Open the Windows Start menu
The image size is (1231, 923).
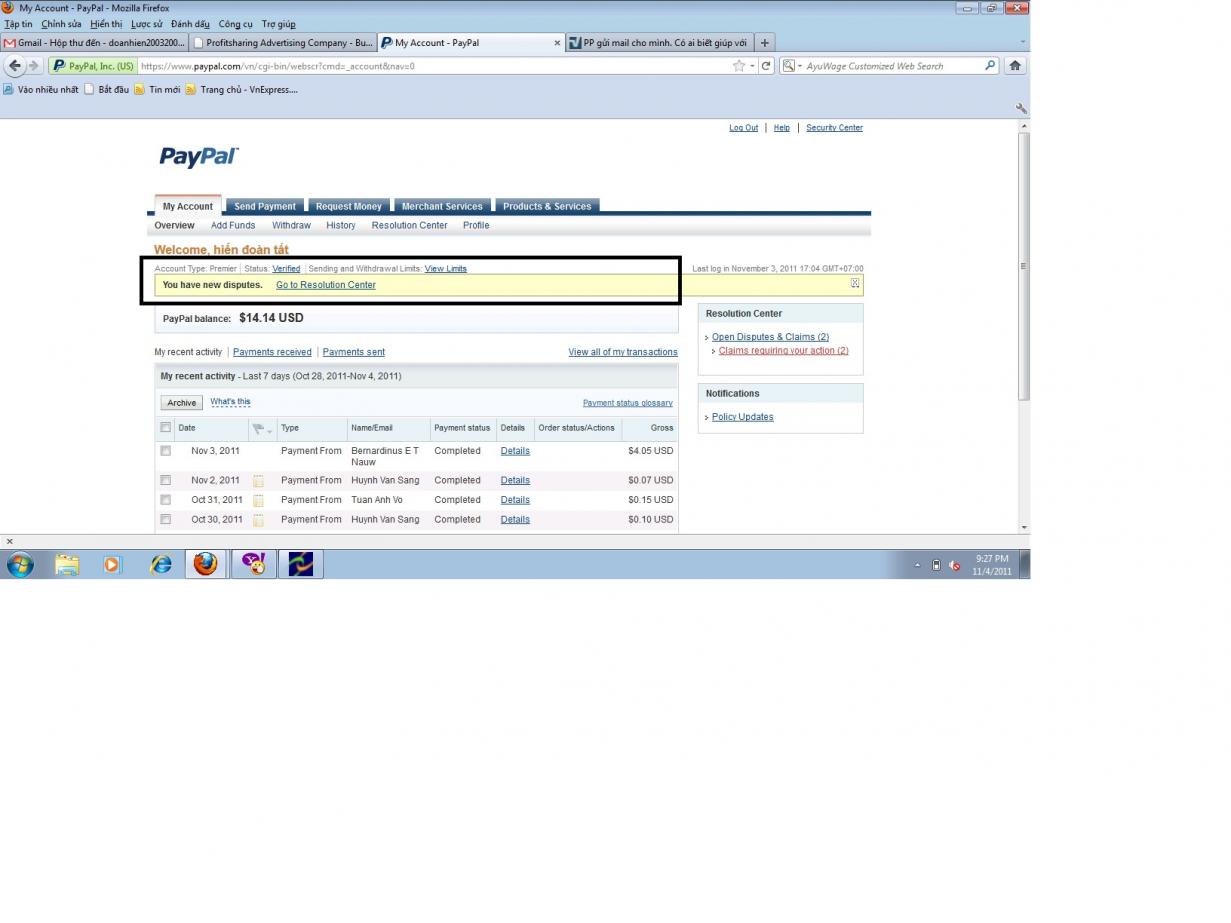[x=20, y=565]
